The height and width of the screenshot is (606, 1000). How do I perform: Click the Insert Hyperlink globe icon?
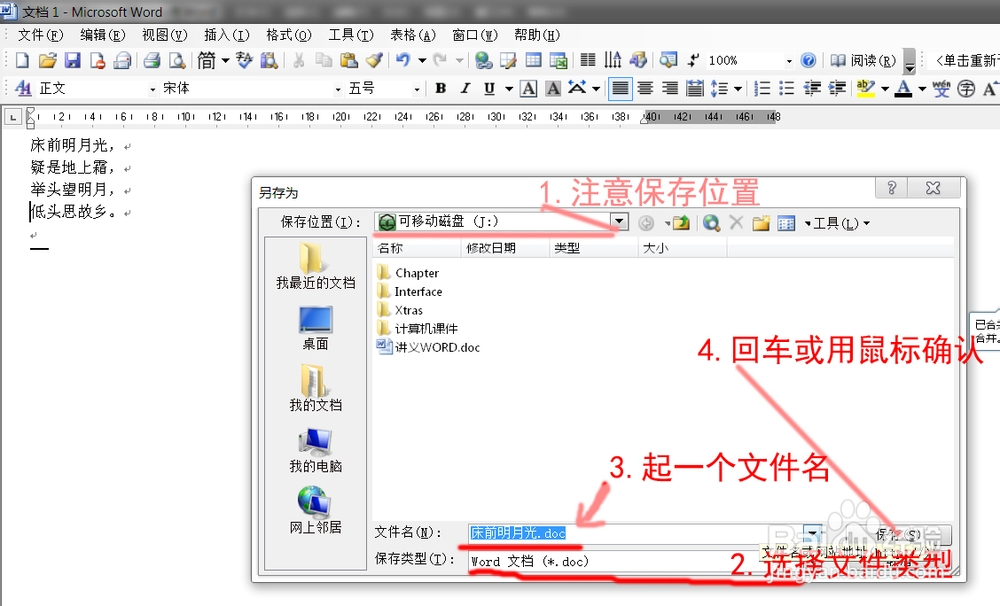coord(484,60)
